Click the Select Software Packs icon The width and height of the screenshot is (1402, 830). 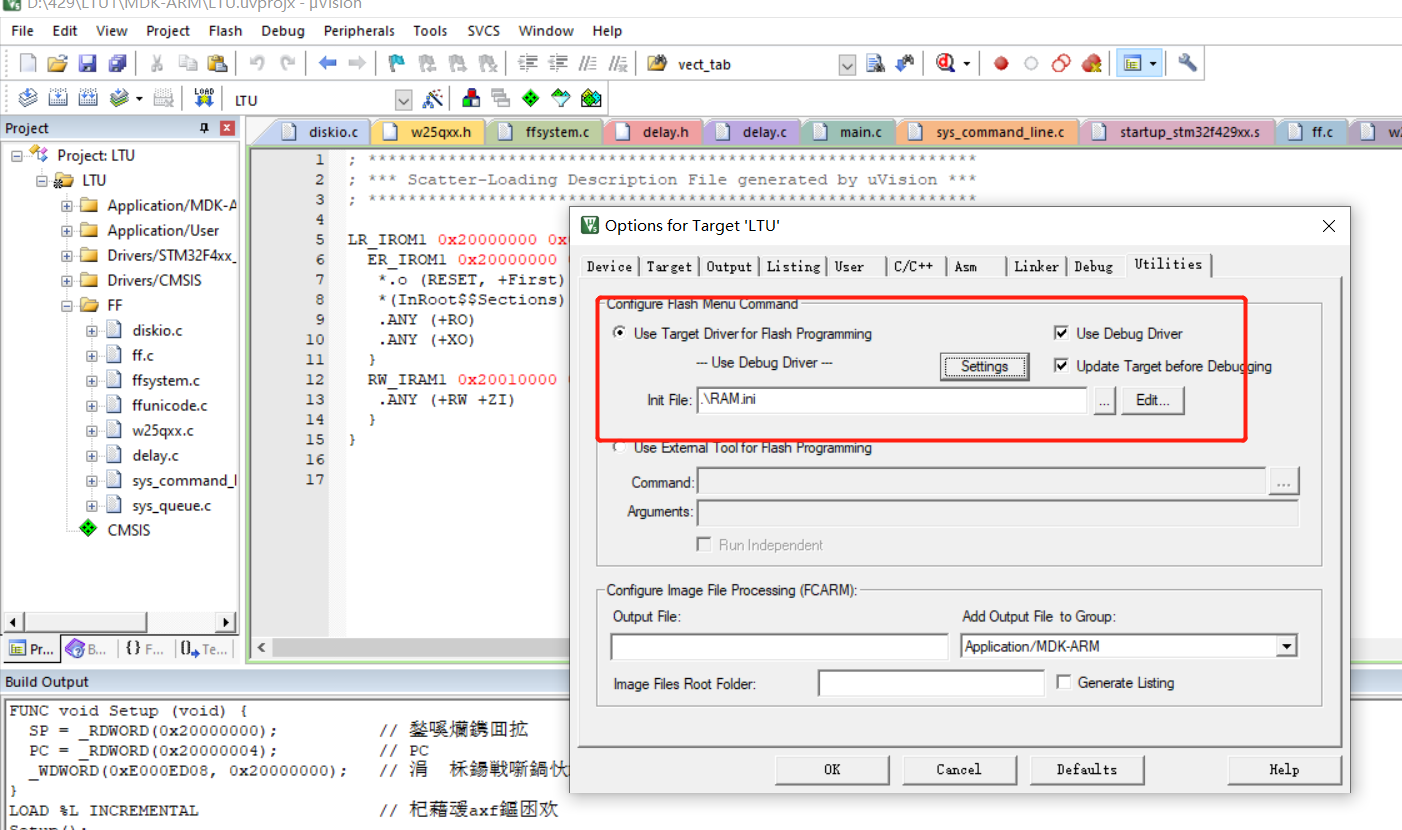(561, 98)
